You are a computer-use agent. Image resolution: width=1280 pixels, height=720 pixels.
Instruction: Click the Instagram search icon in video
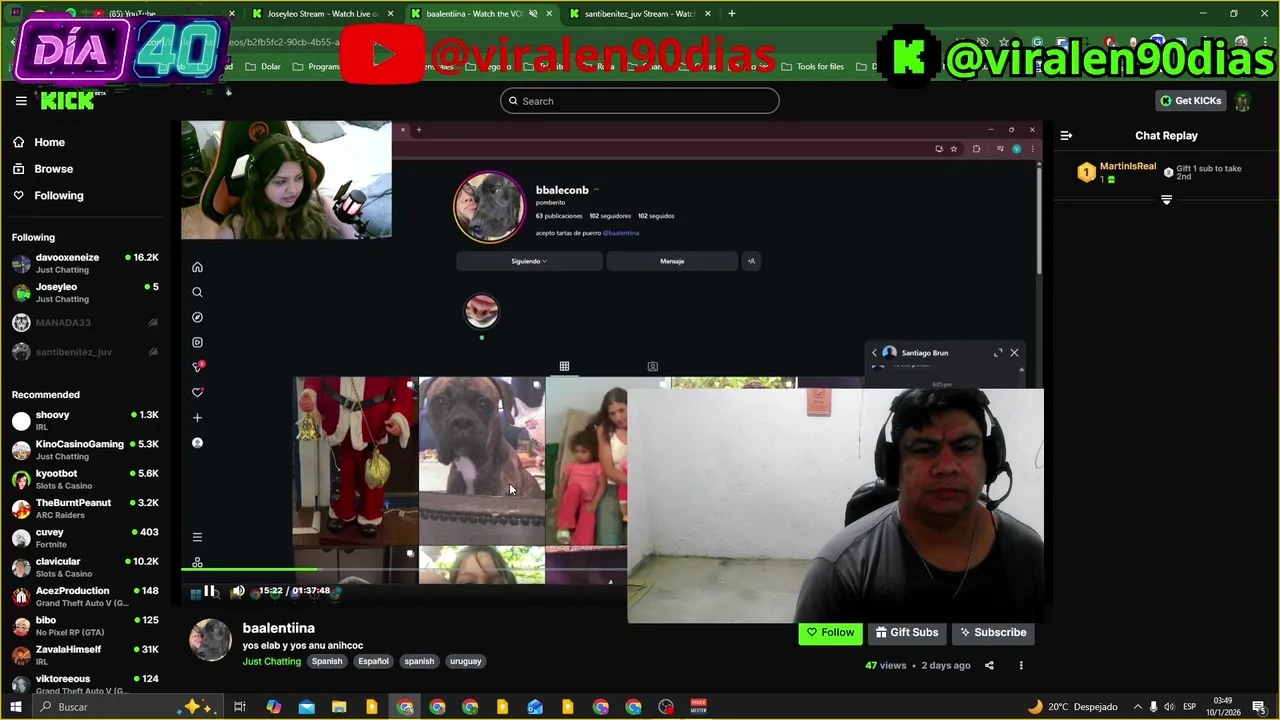[197, 292]
